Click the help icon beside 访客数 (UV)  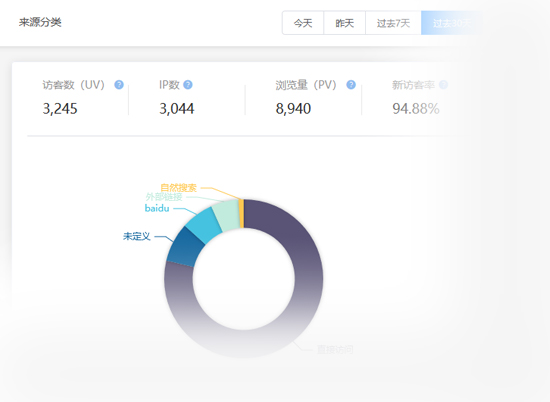pyautogui.click(x=119, y=85)
